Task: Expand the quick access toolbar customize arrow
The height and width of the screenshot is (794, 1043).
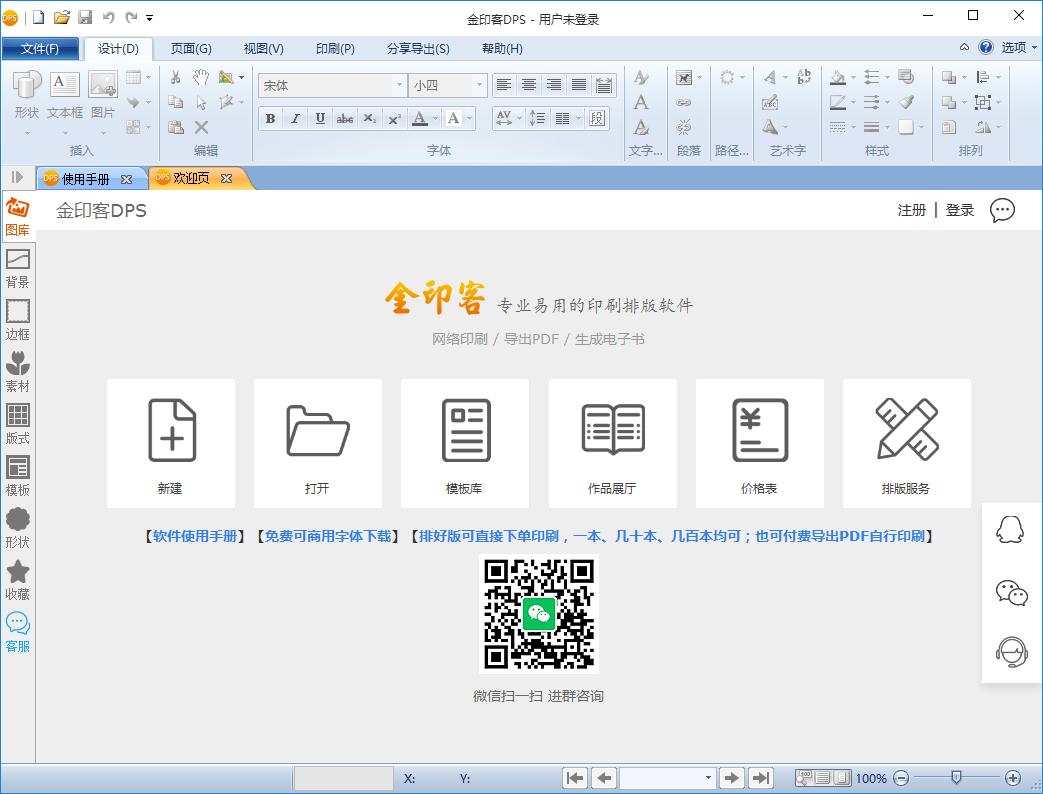Action: pyautogui.click(x=150, y=18)
